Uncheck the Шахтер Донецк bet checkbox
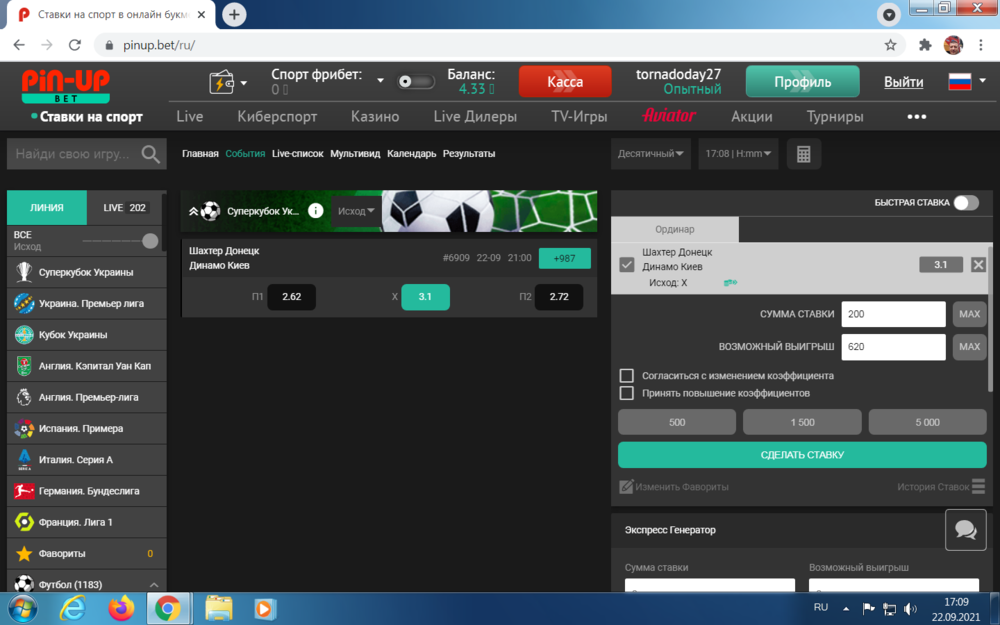Image resolution: width=1000 pixels, height=625 pixels. [x=627, y=265]
